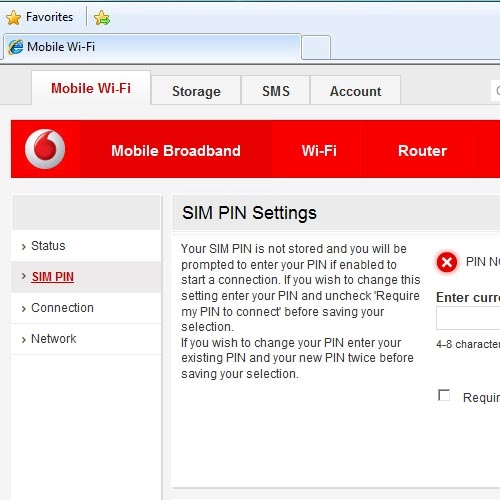Click the chevron arrow beside Status
Image resolution: width=500 pixels, height=500 pixels.
[x=23, y=247]
